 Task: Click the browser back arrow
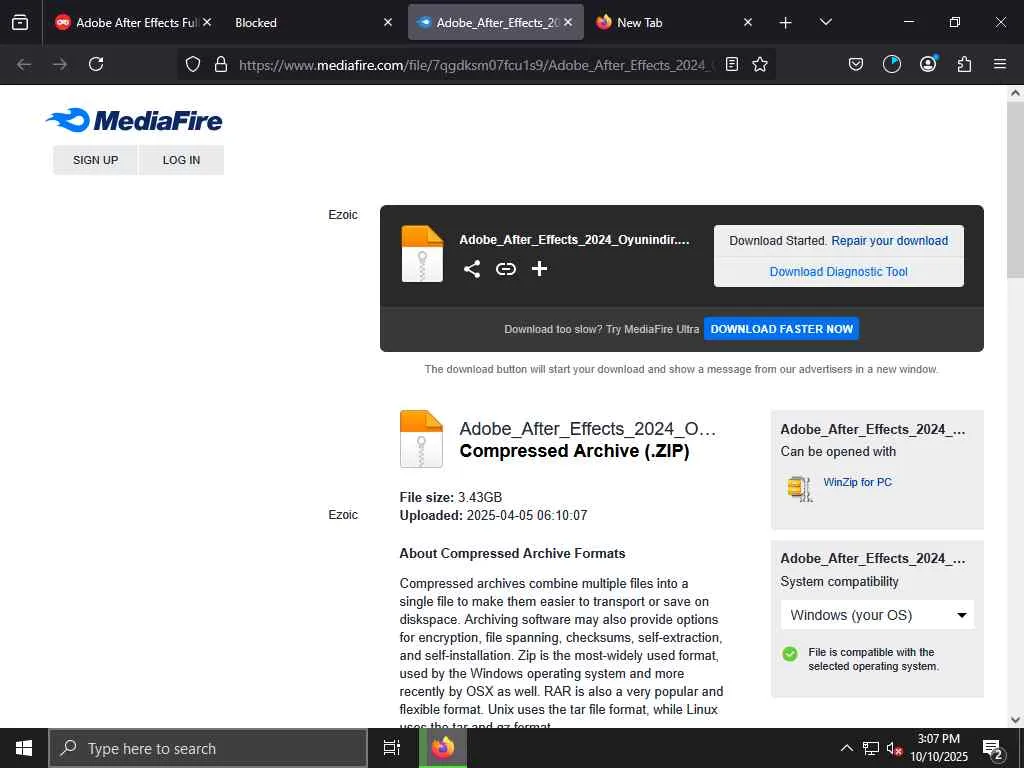click(x=24, y=64)
